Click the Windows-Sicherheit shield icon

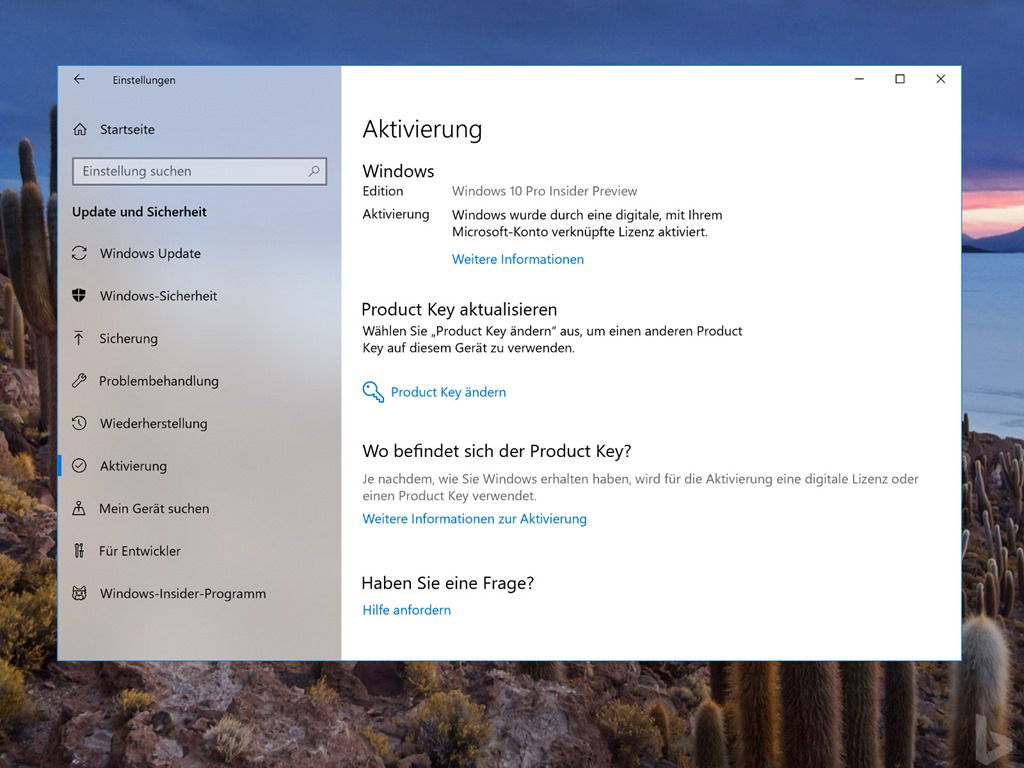coord(79,296)
